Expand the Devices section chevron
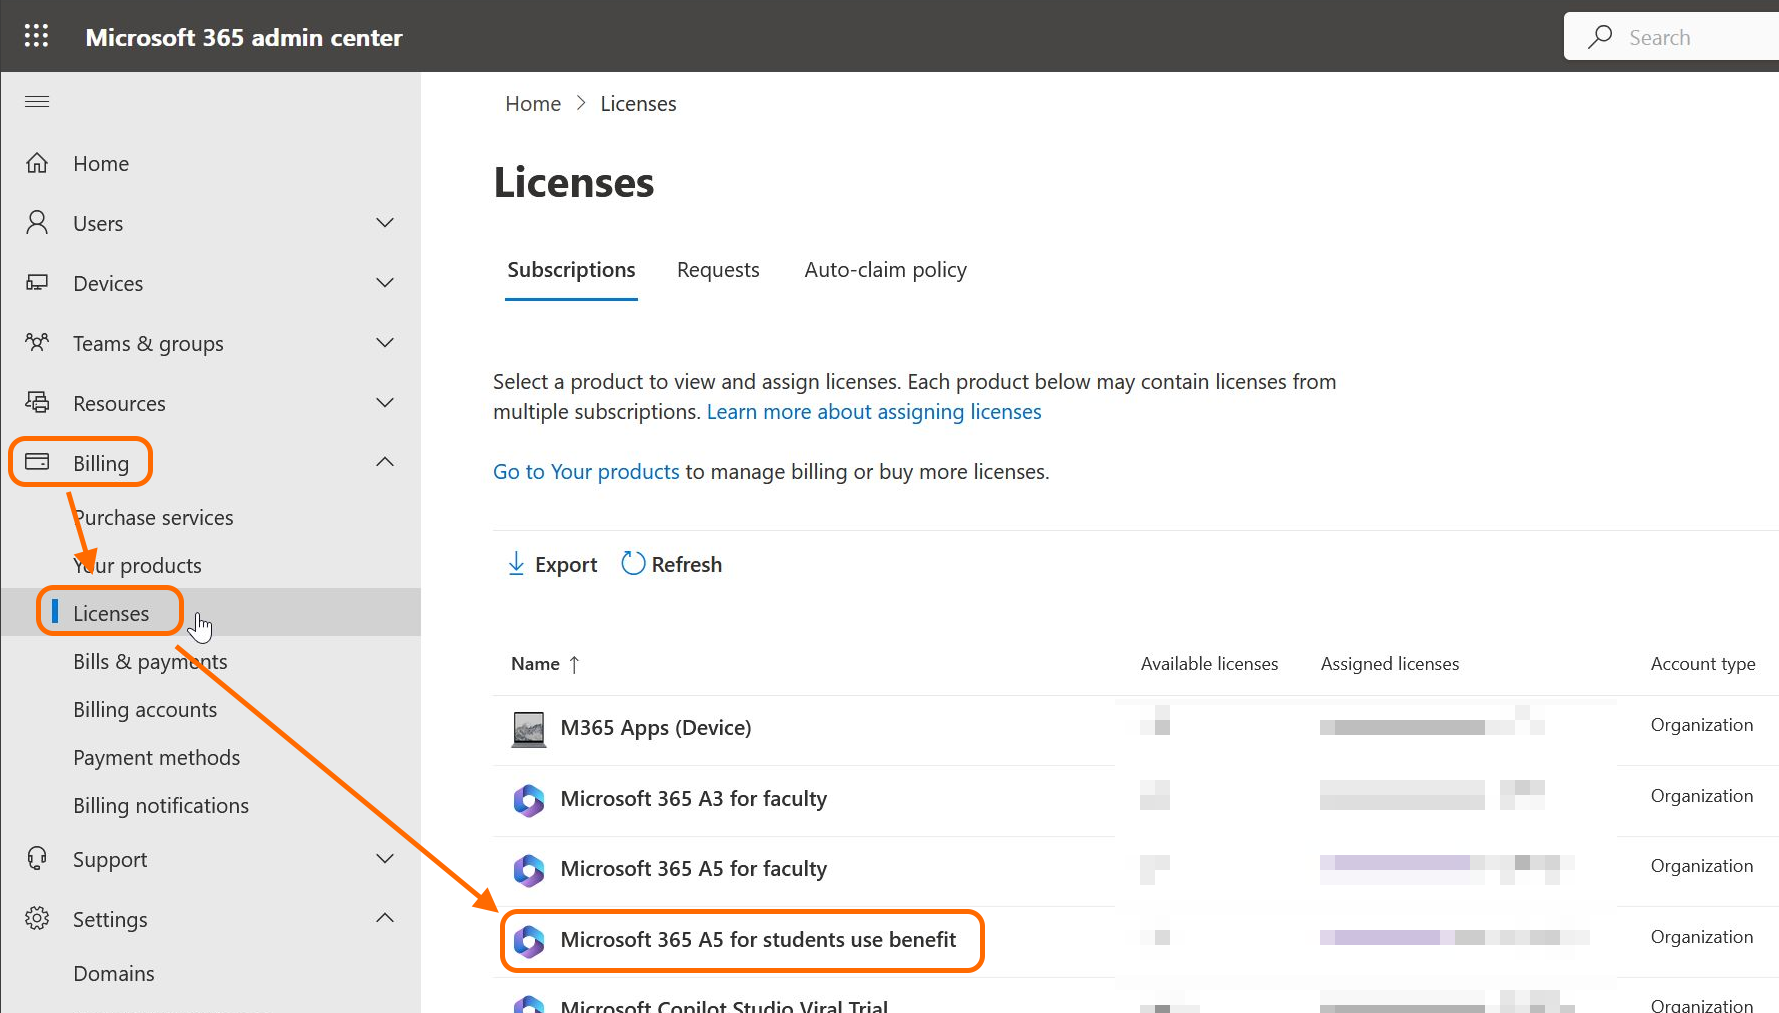Viewport: 1779px width, 1013px height. tap(385, 283)
